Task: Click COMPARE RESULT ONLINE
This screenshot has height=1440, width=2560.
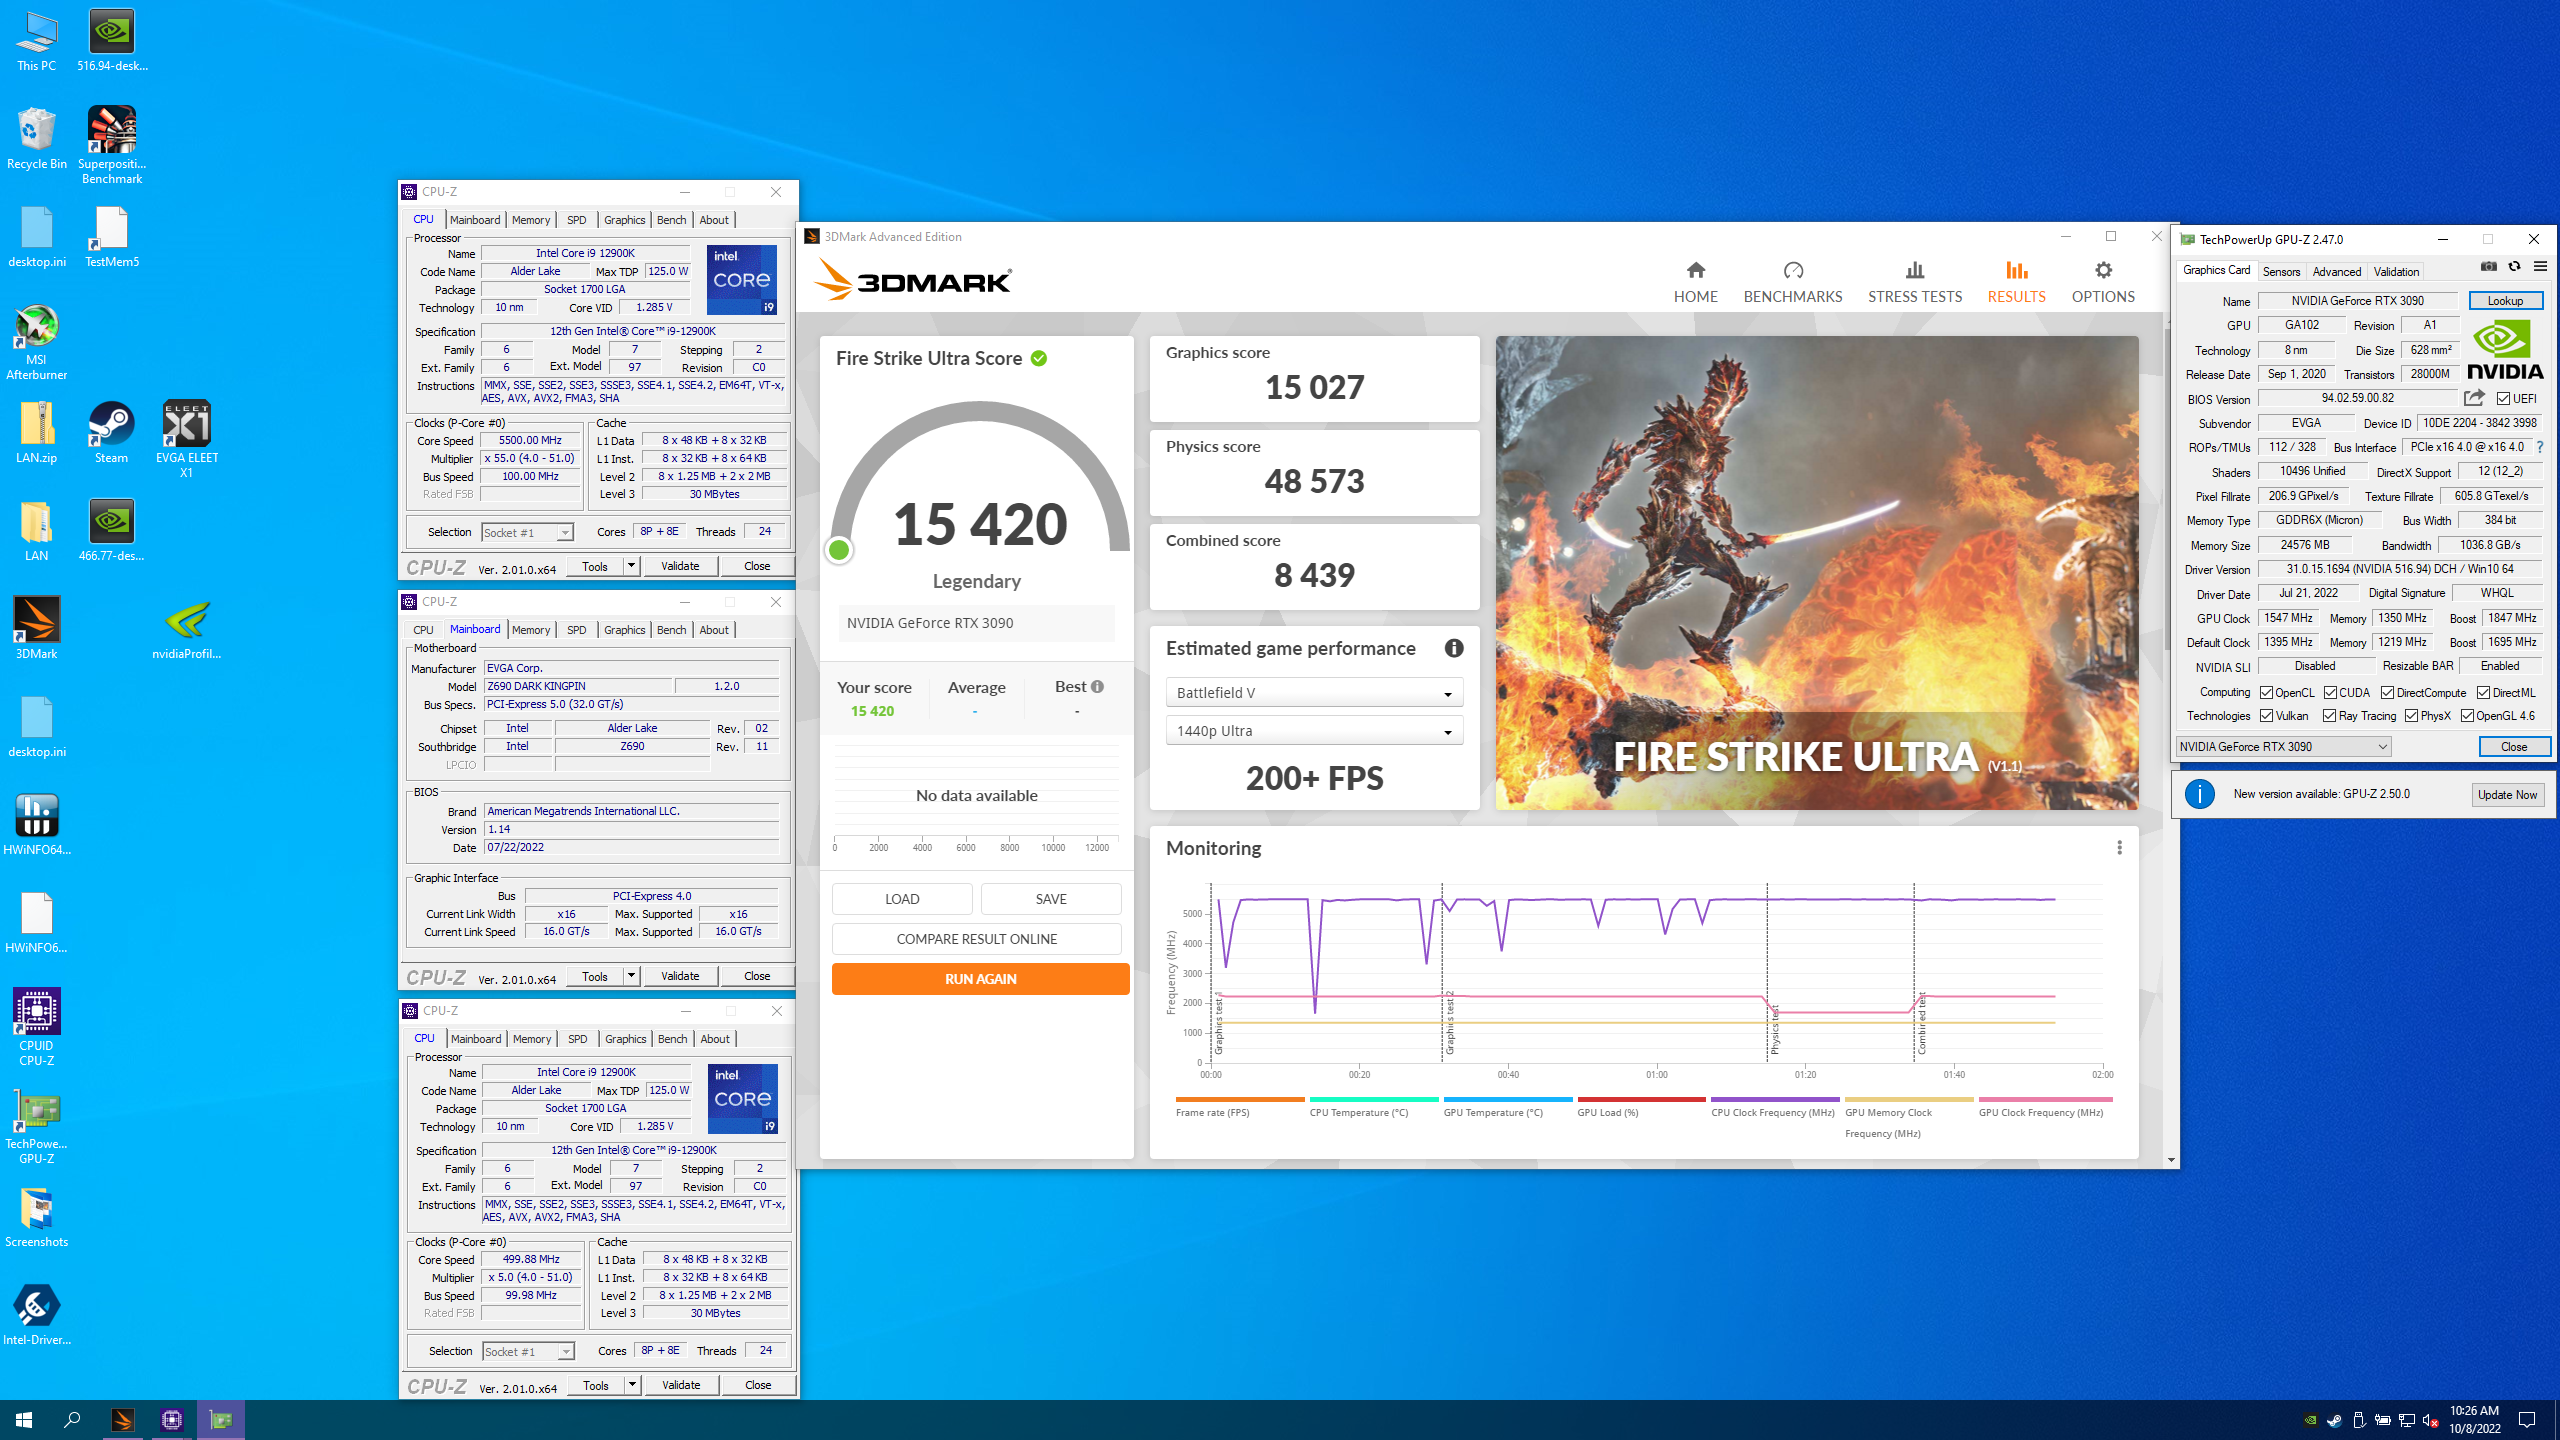Action: 976,939
